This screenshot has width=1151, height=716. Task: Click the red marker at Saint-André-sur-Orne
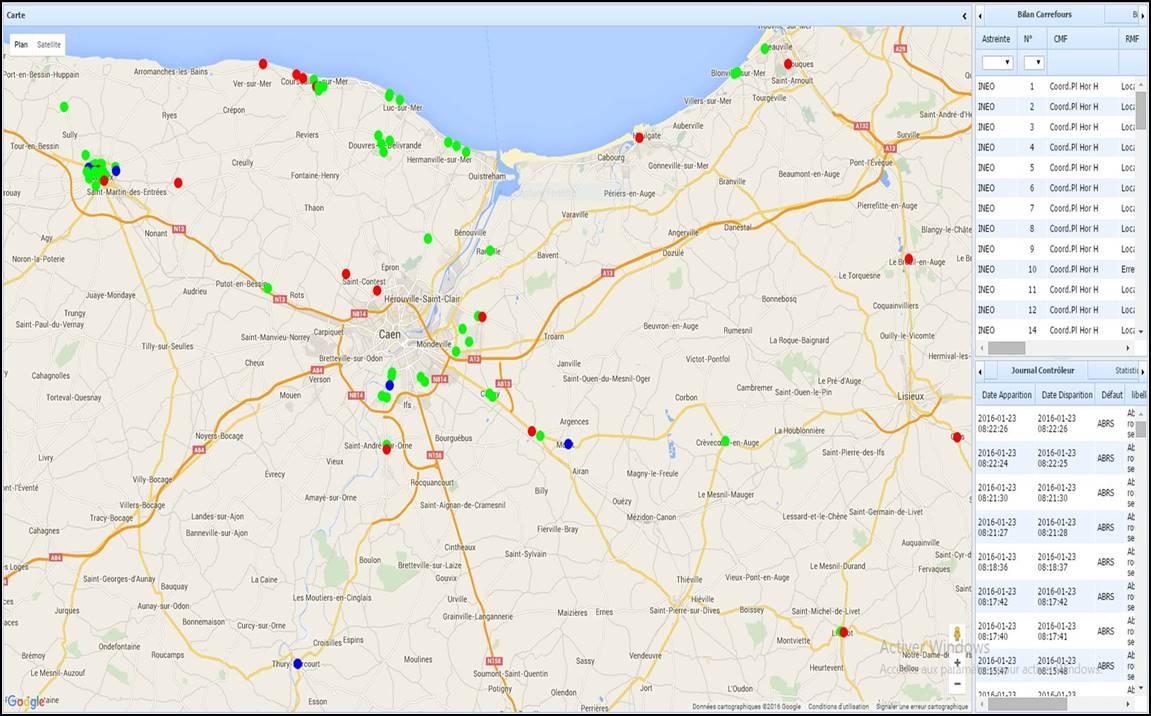(387, 449)
